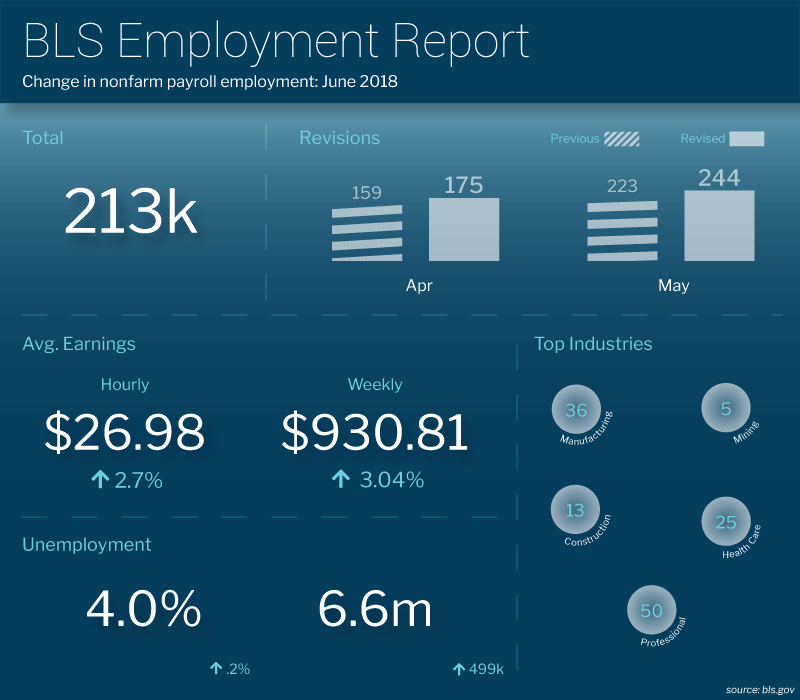Click the solid May revised bar
The height and width of the screenshot is (700, 800).
coord(719,226)
